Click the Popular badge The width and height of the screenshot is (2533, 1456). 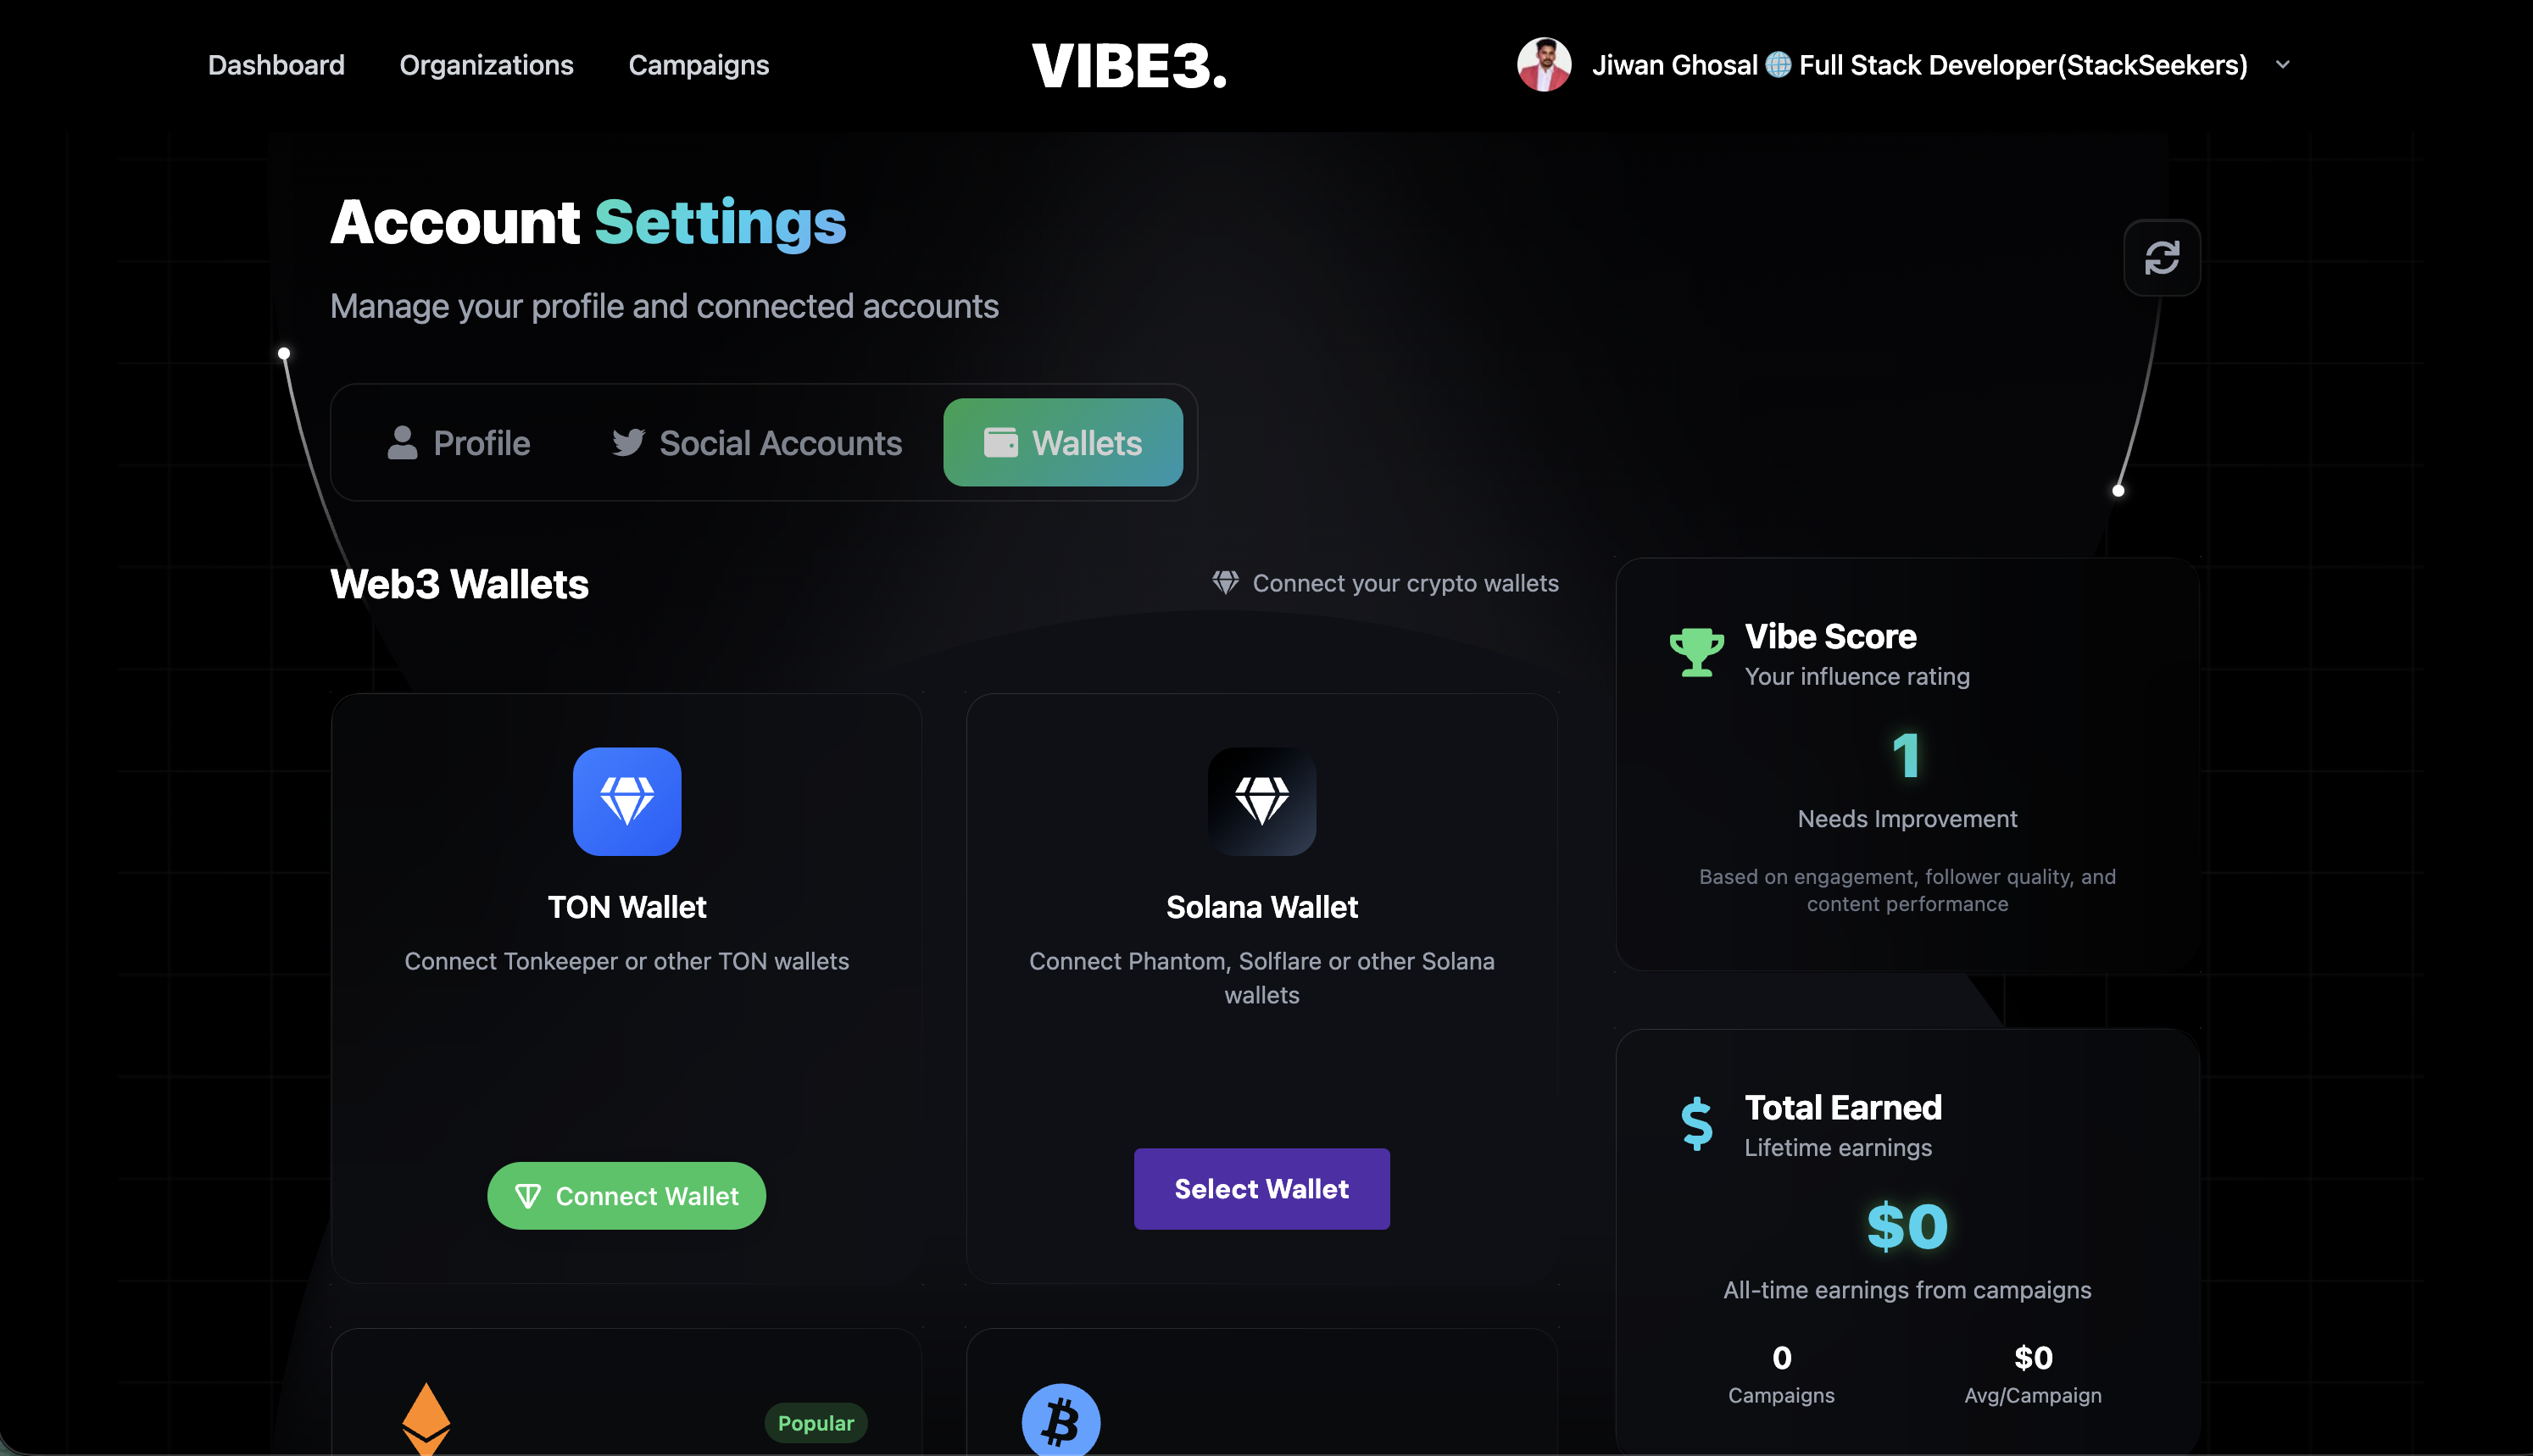click(815, 1423)
